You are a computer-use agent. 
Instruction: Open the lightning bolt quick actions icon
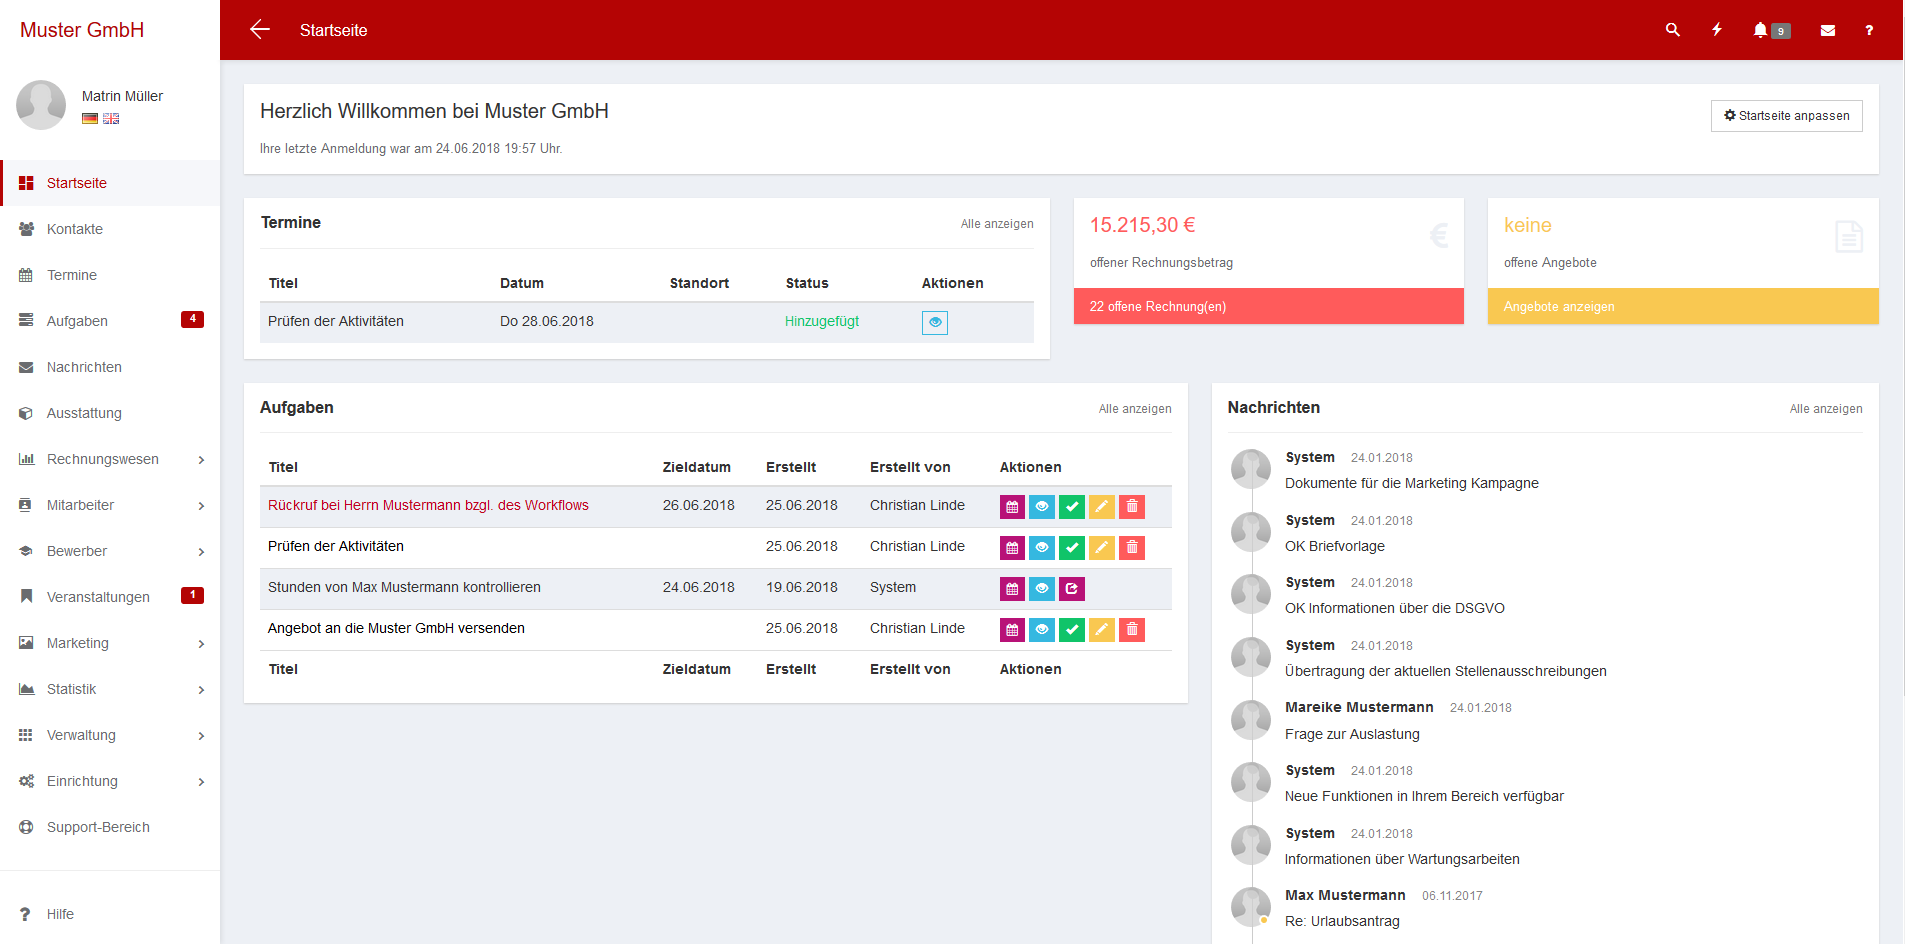click(1717, 30)
